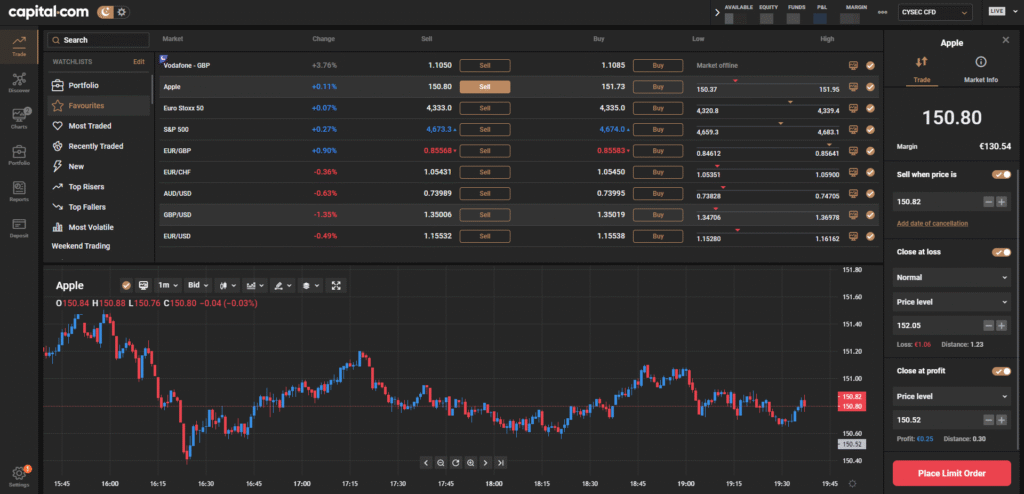Screen dimensions: 1024x494
Task: Increase the 150.82 sell price with plus
Action: click(x=1002, y=202)
